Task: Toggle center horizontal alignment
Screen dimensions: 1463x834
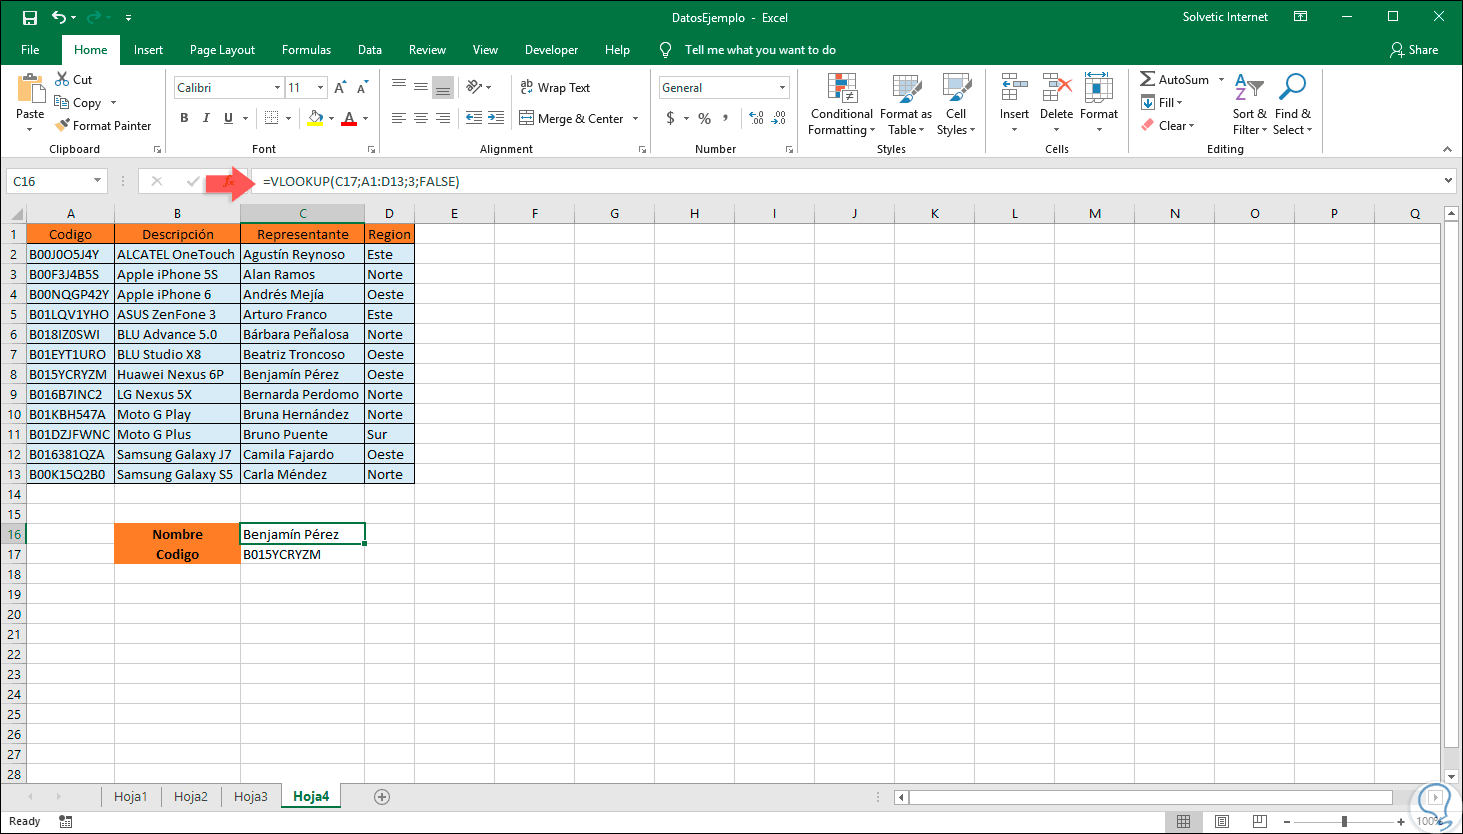Action: pos(421,118)
